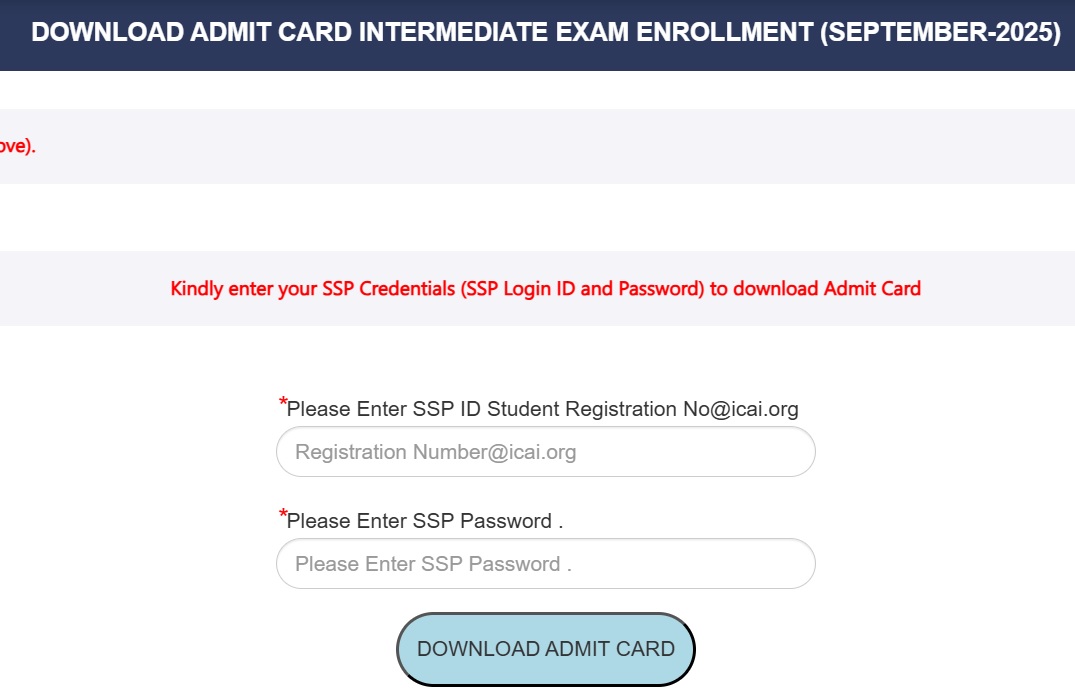1075x690 pixels.
Task: Click the red asterisk beside SSP Password label
Action: click(283, 516)
